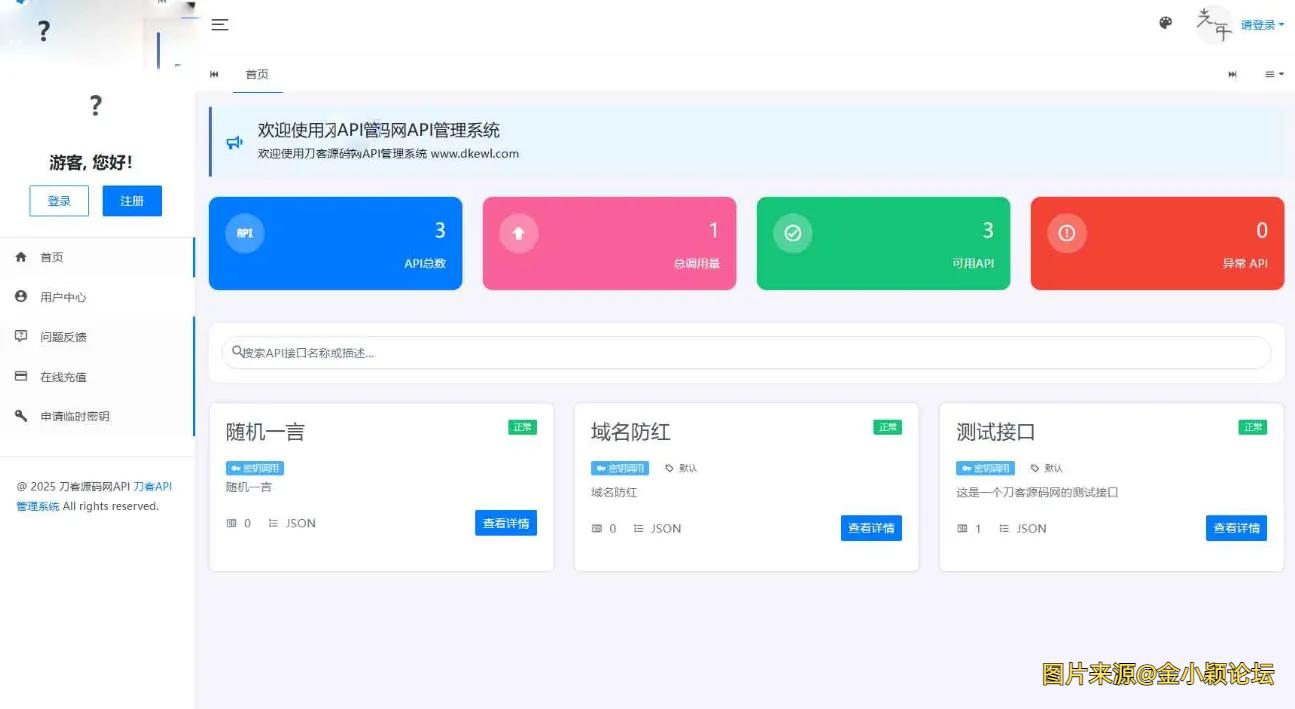Open the tab options list dropdown
Screen dimensions: 1295x709
pyautogui.click(x=1273, y=74)
